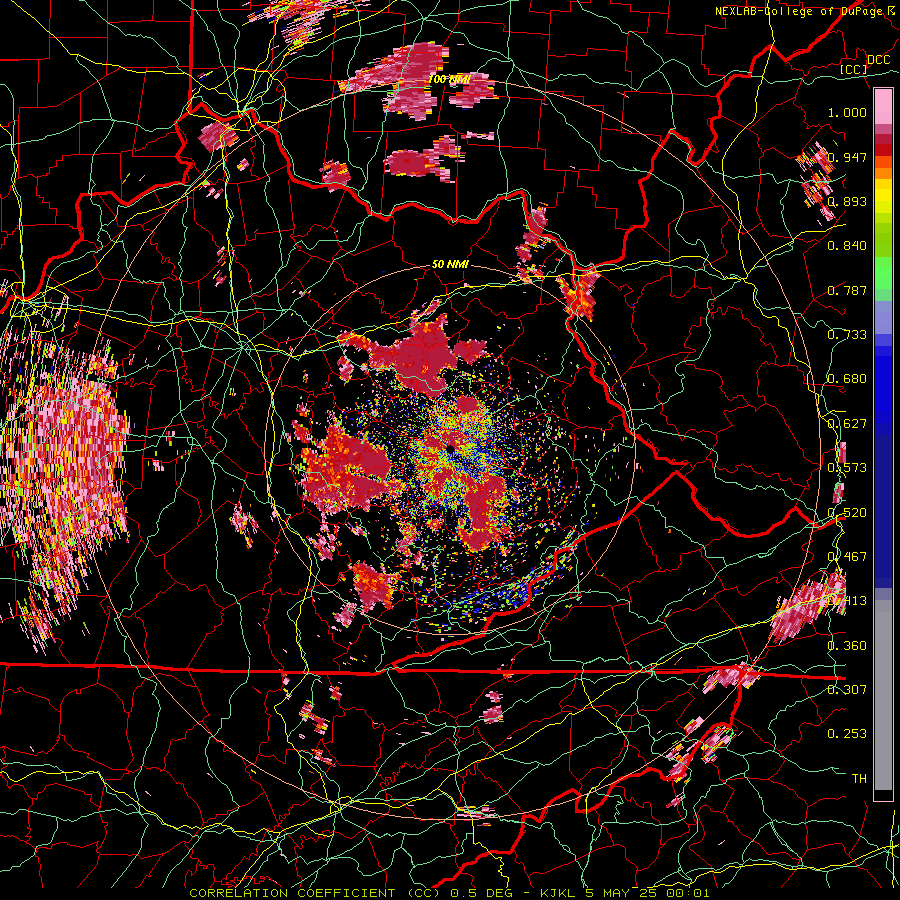This screenshot has width=900, height=900.
Task: Click the 100 NMI range ring label
Action: [x=449, y=79]
